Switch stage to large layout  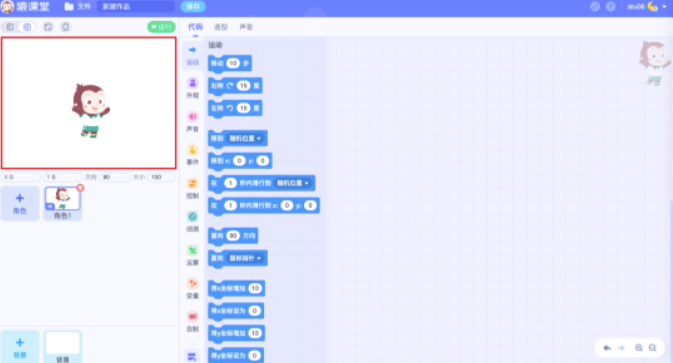click(x=27, y=27)
